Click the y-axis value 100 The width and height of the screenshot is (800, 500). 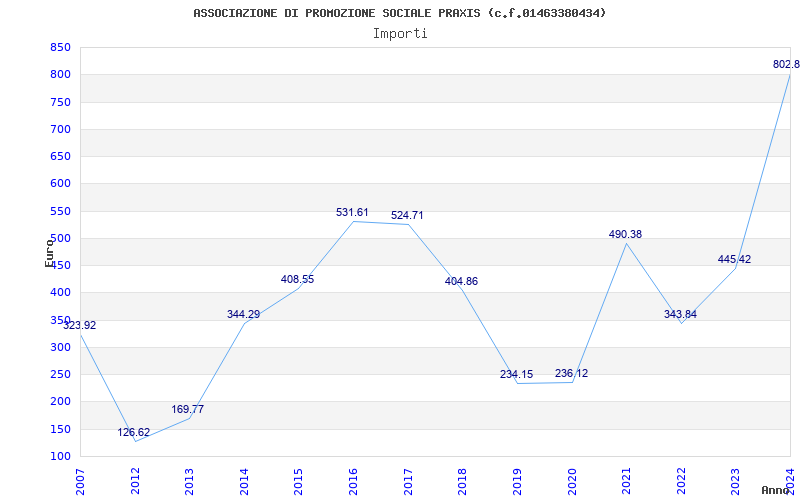click(x=60, y=456)
